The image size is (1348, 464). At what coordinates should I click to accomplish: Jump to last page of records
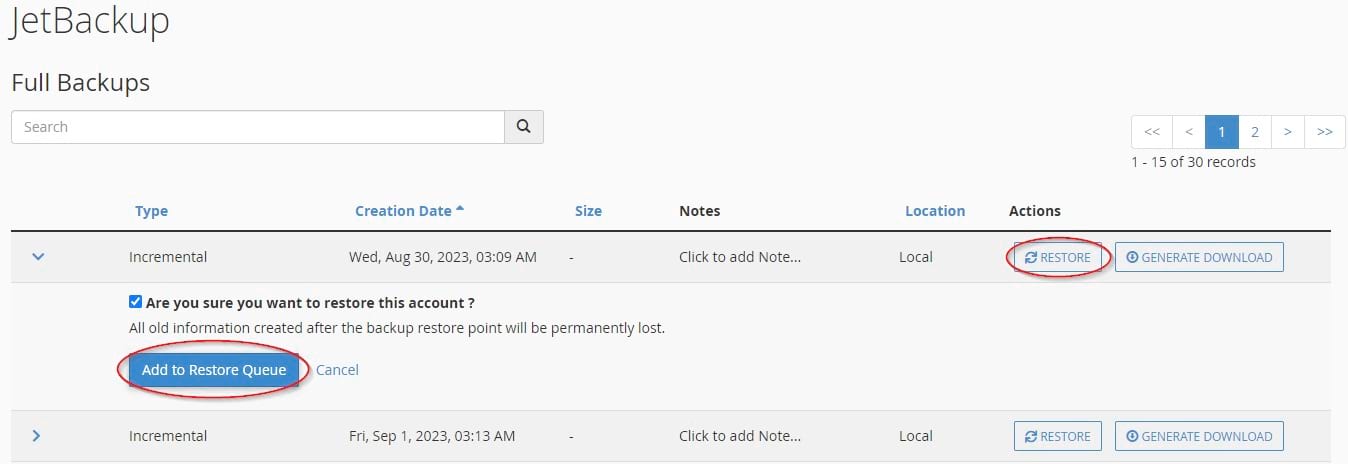coord(1325,131)
